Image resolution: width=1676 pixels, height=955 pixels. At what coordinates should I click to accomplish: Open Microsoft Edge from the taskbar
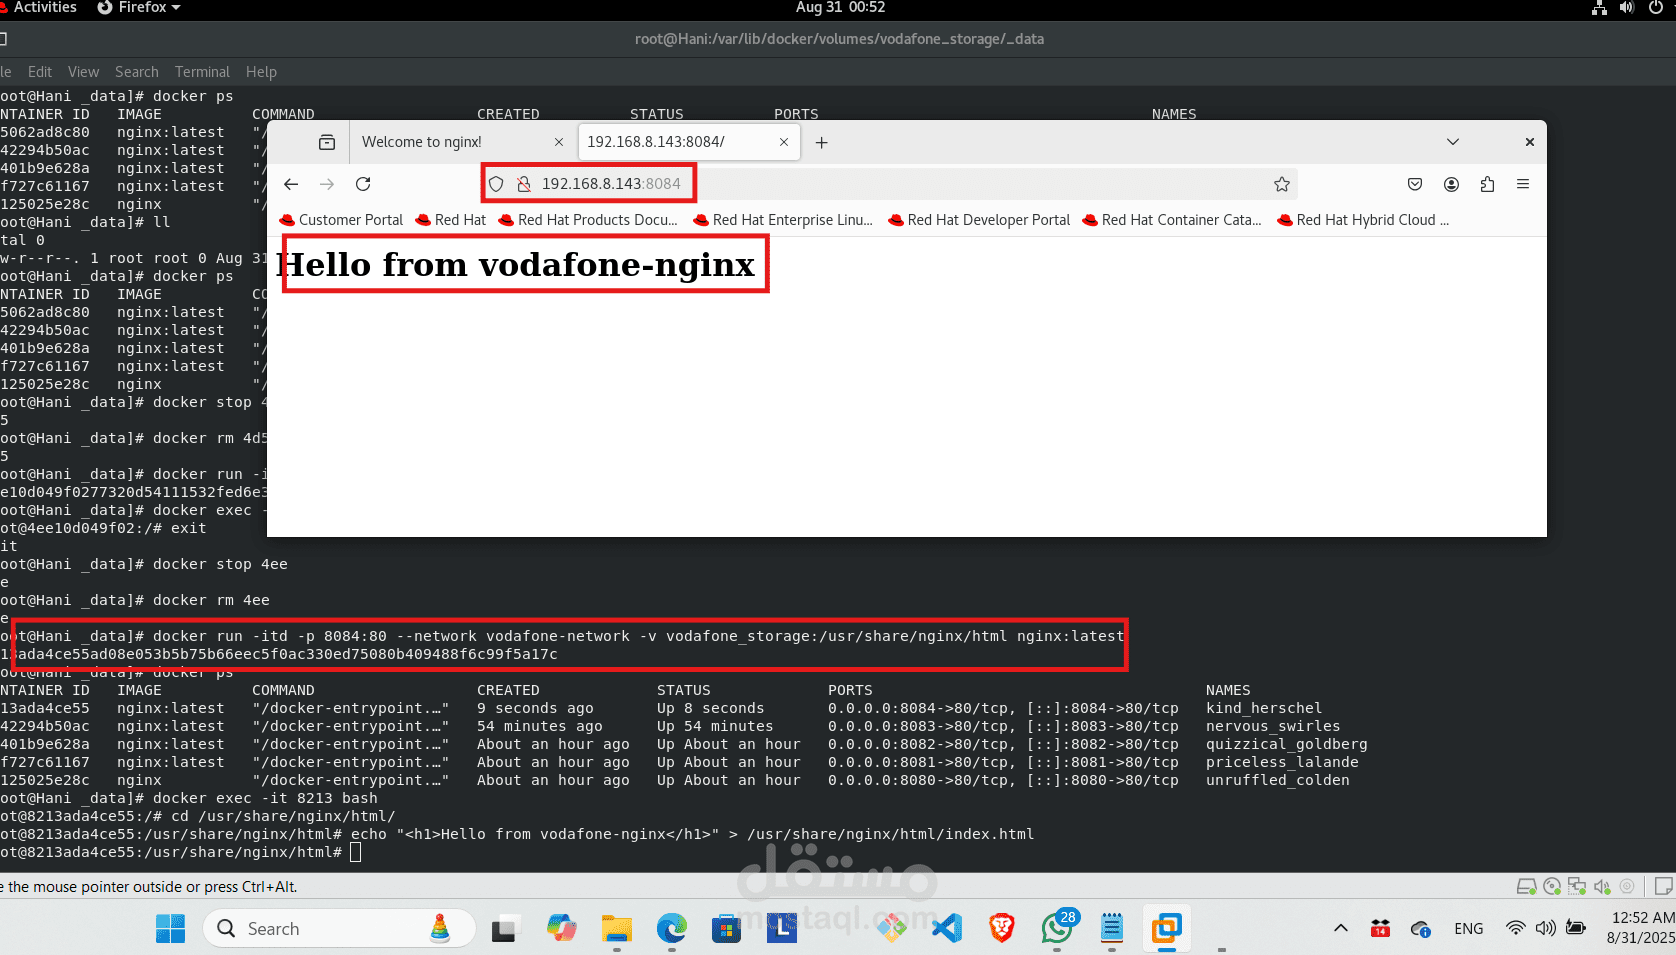coord(672,929)
